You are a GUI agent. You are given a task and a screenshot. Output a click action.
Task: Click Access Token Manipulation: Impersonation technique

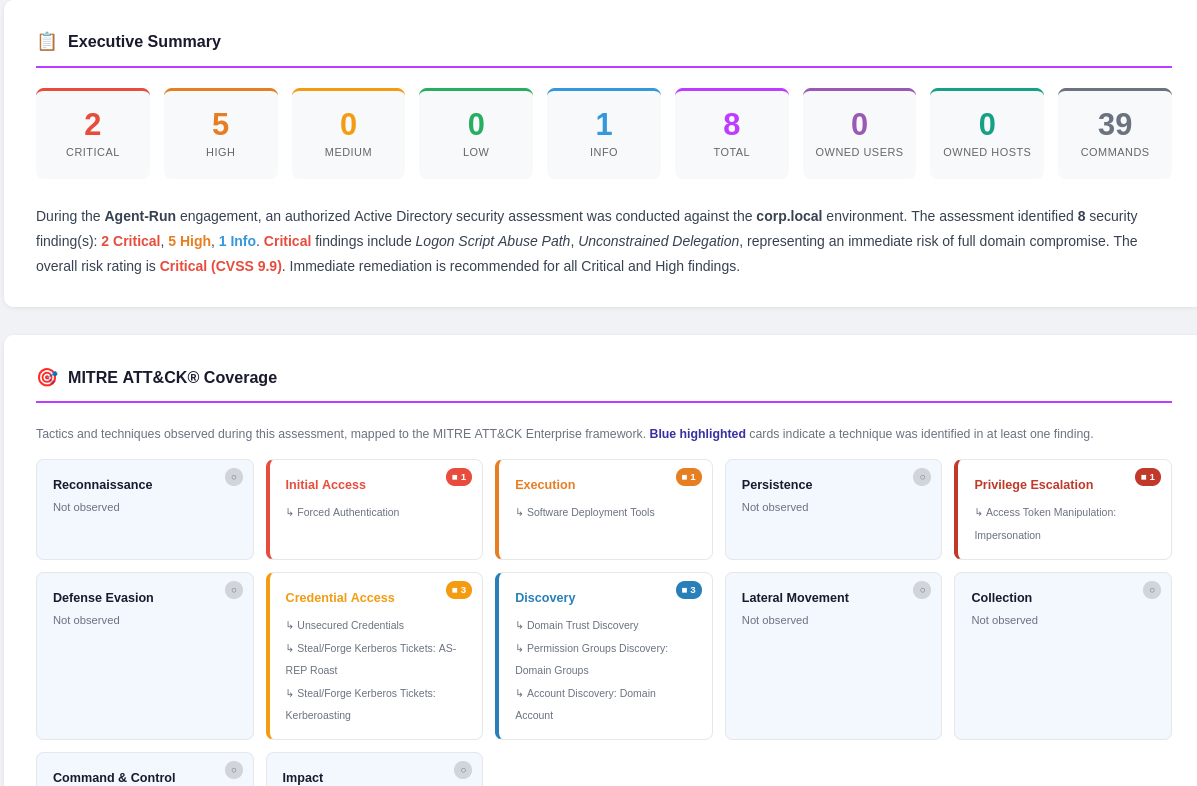1045,523
